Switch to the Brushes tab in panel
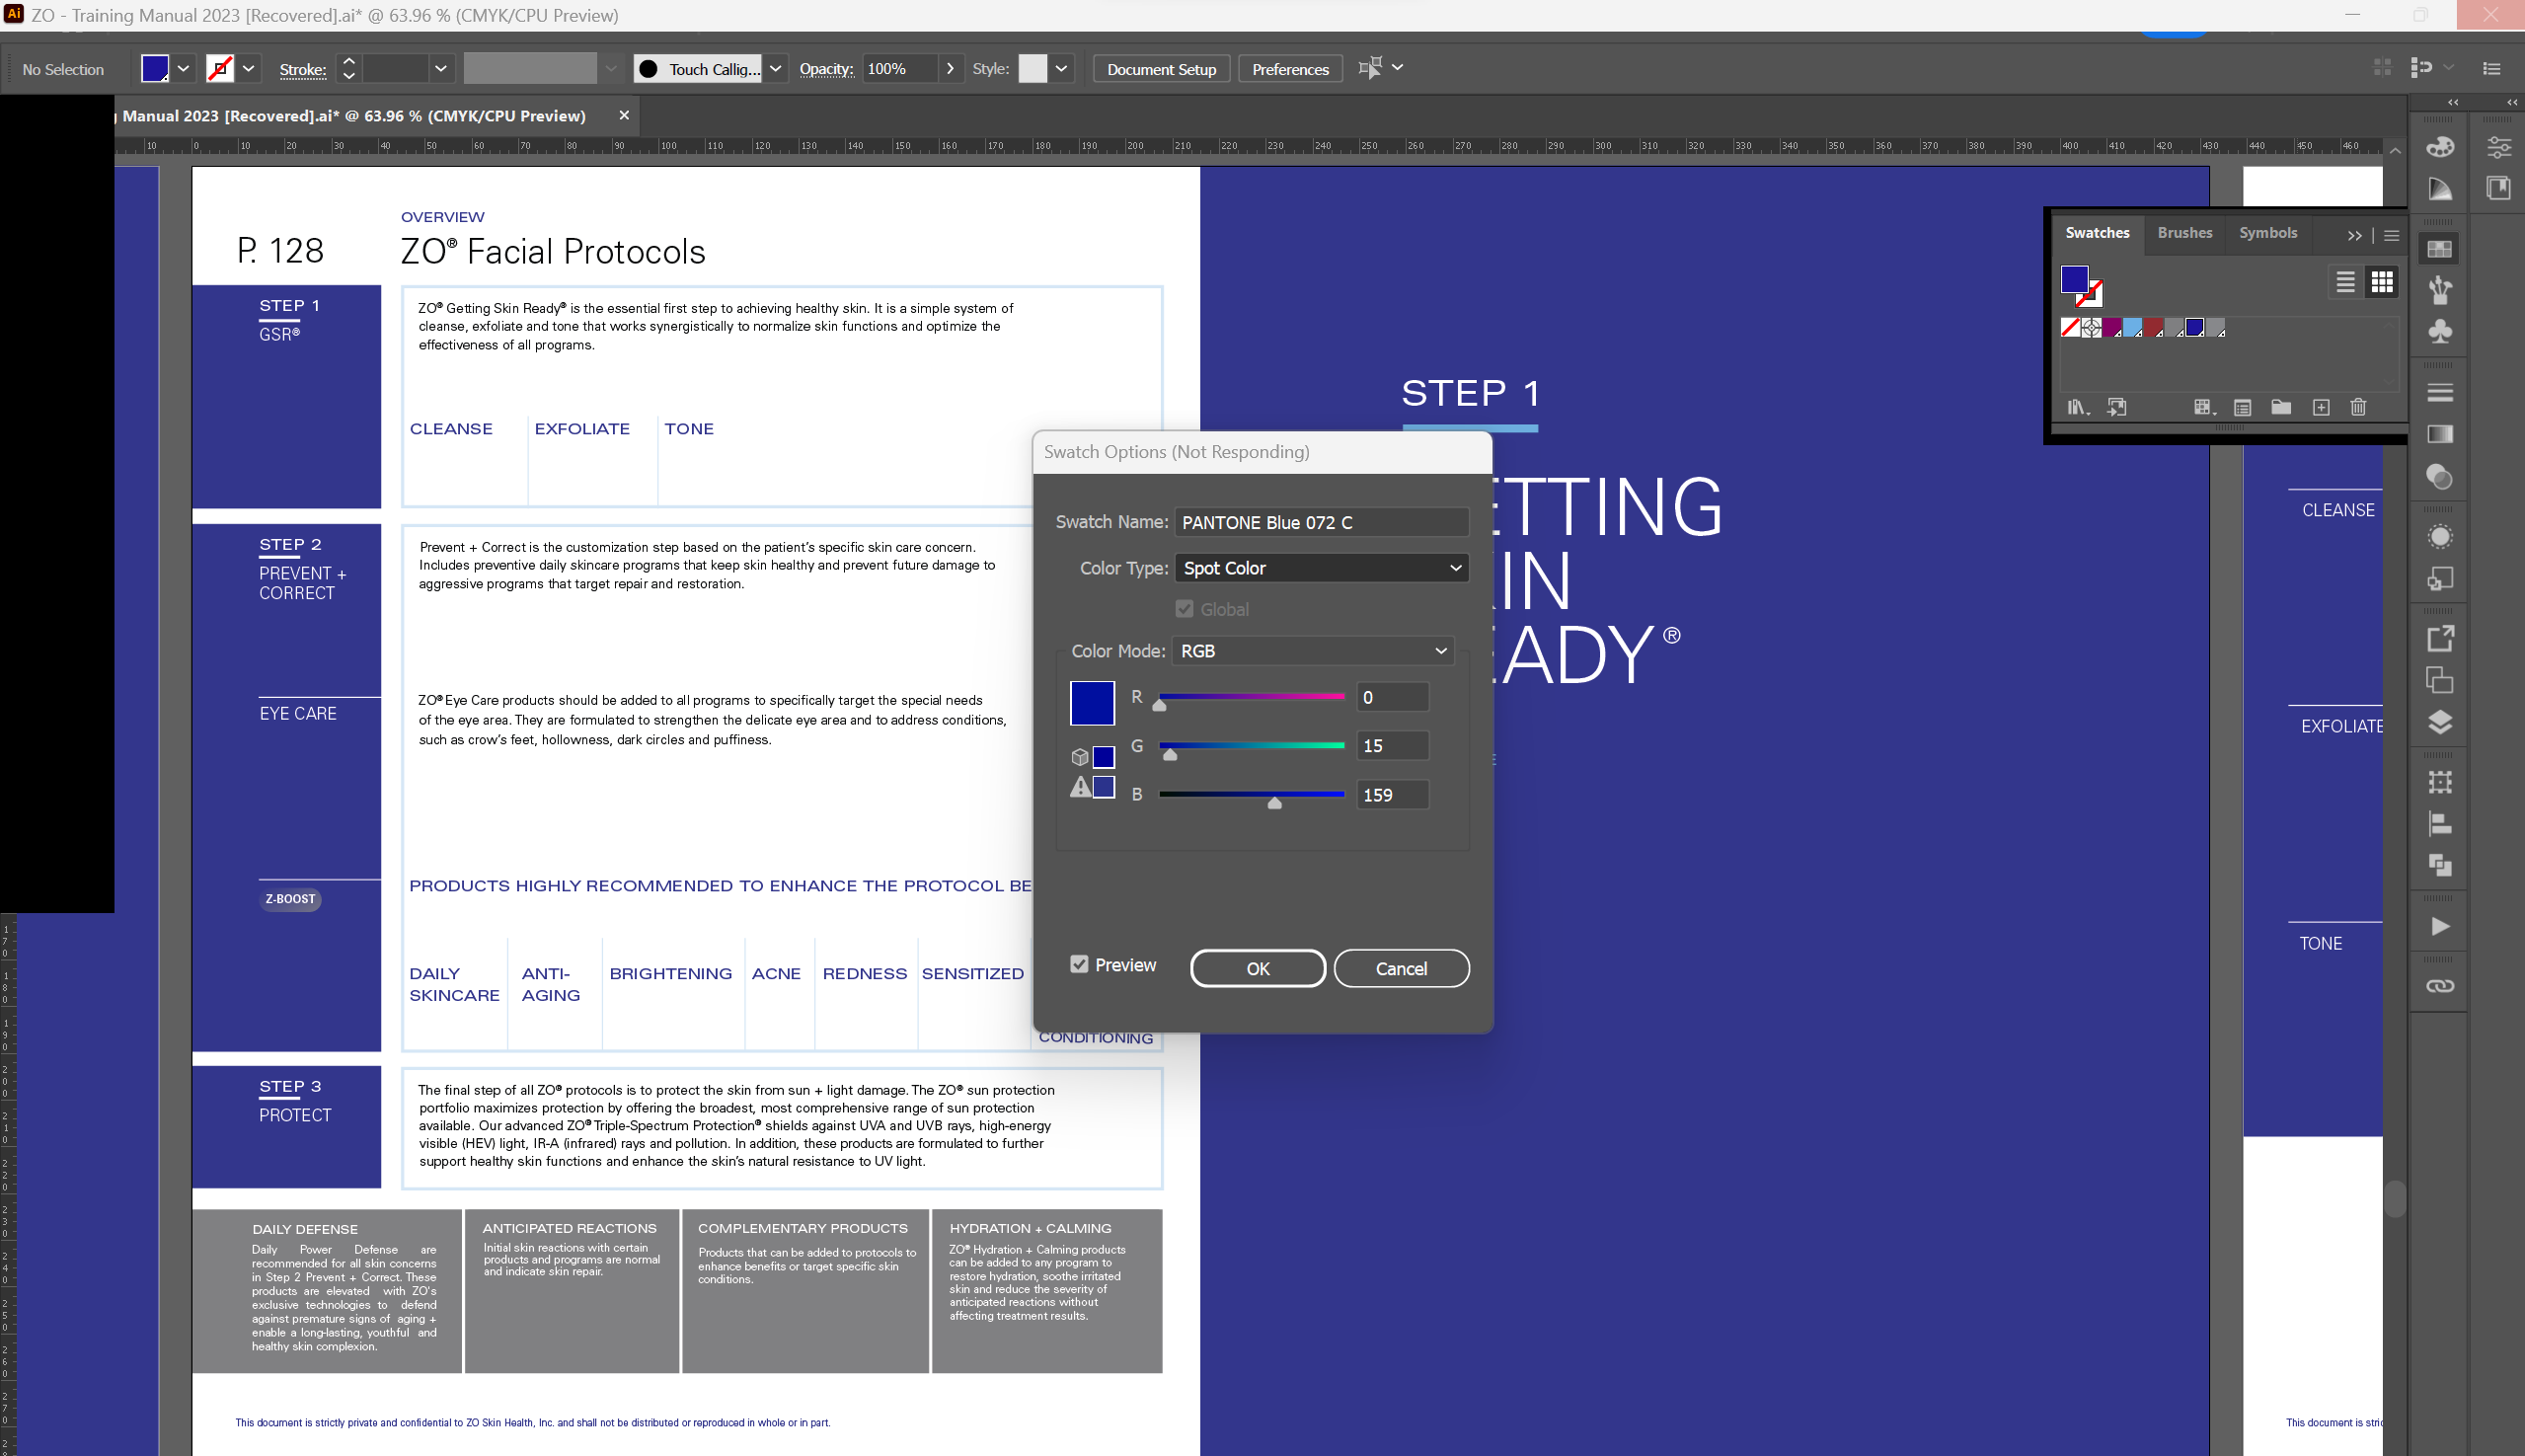The width and height of the screenshot is (2525, 1456). click(2183, 231)
